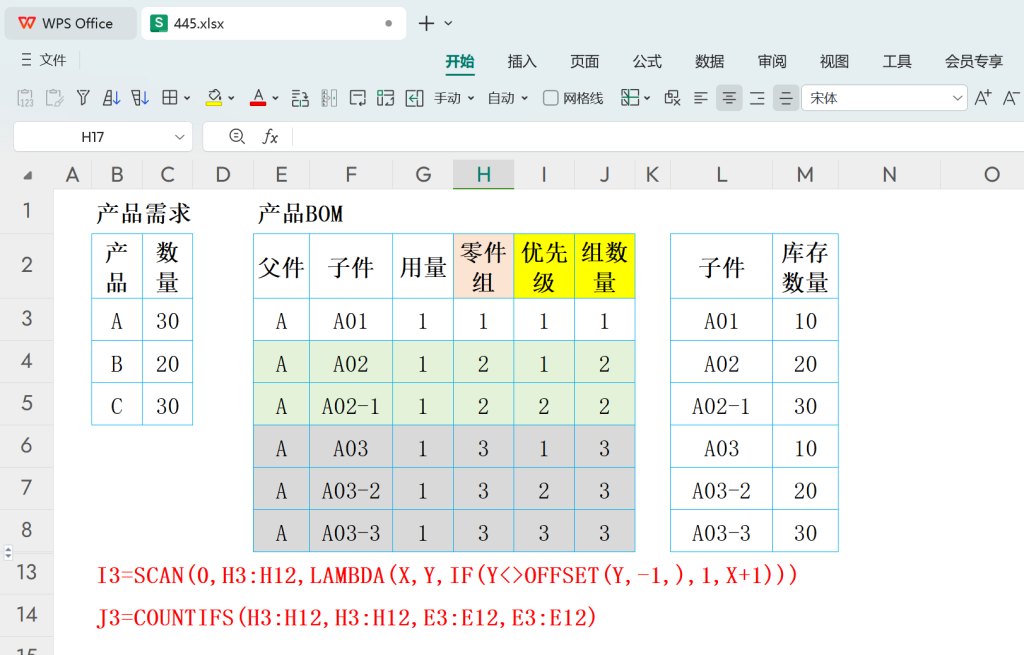
Task: Expand the Name Box H17 dropdown
Action: coord(180,137)
